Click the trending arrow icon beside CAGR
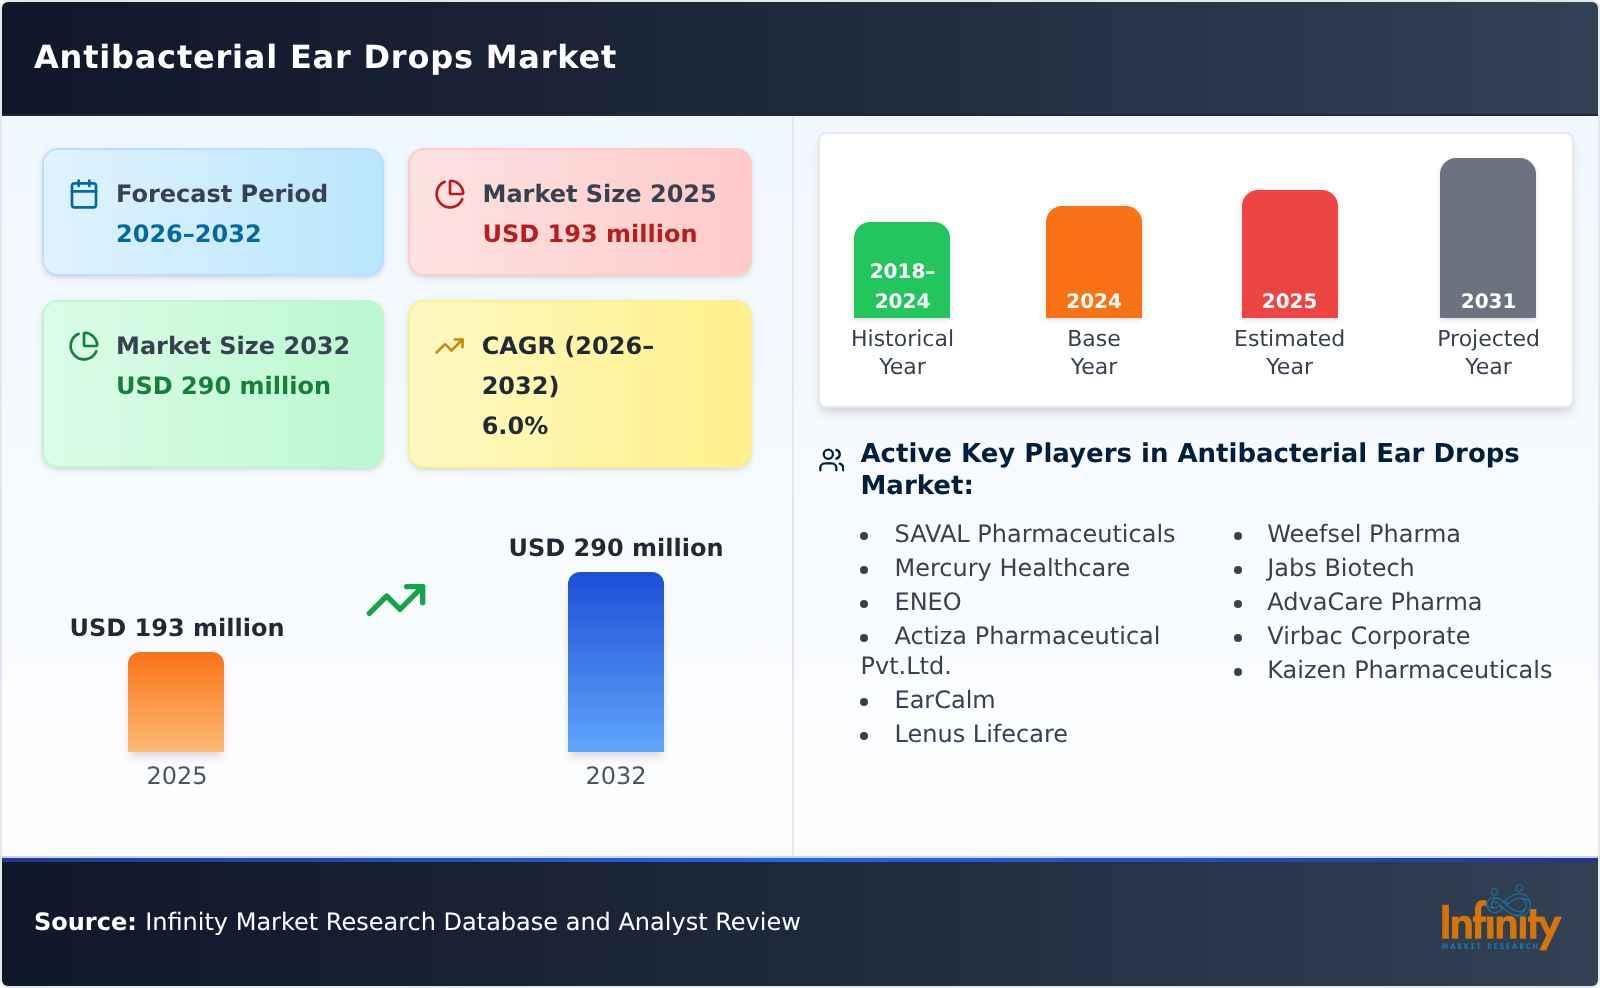The image size is (1600, 988). pos(450,346)
